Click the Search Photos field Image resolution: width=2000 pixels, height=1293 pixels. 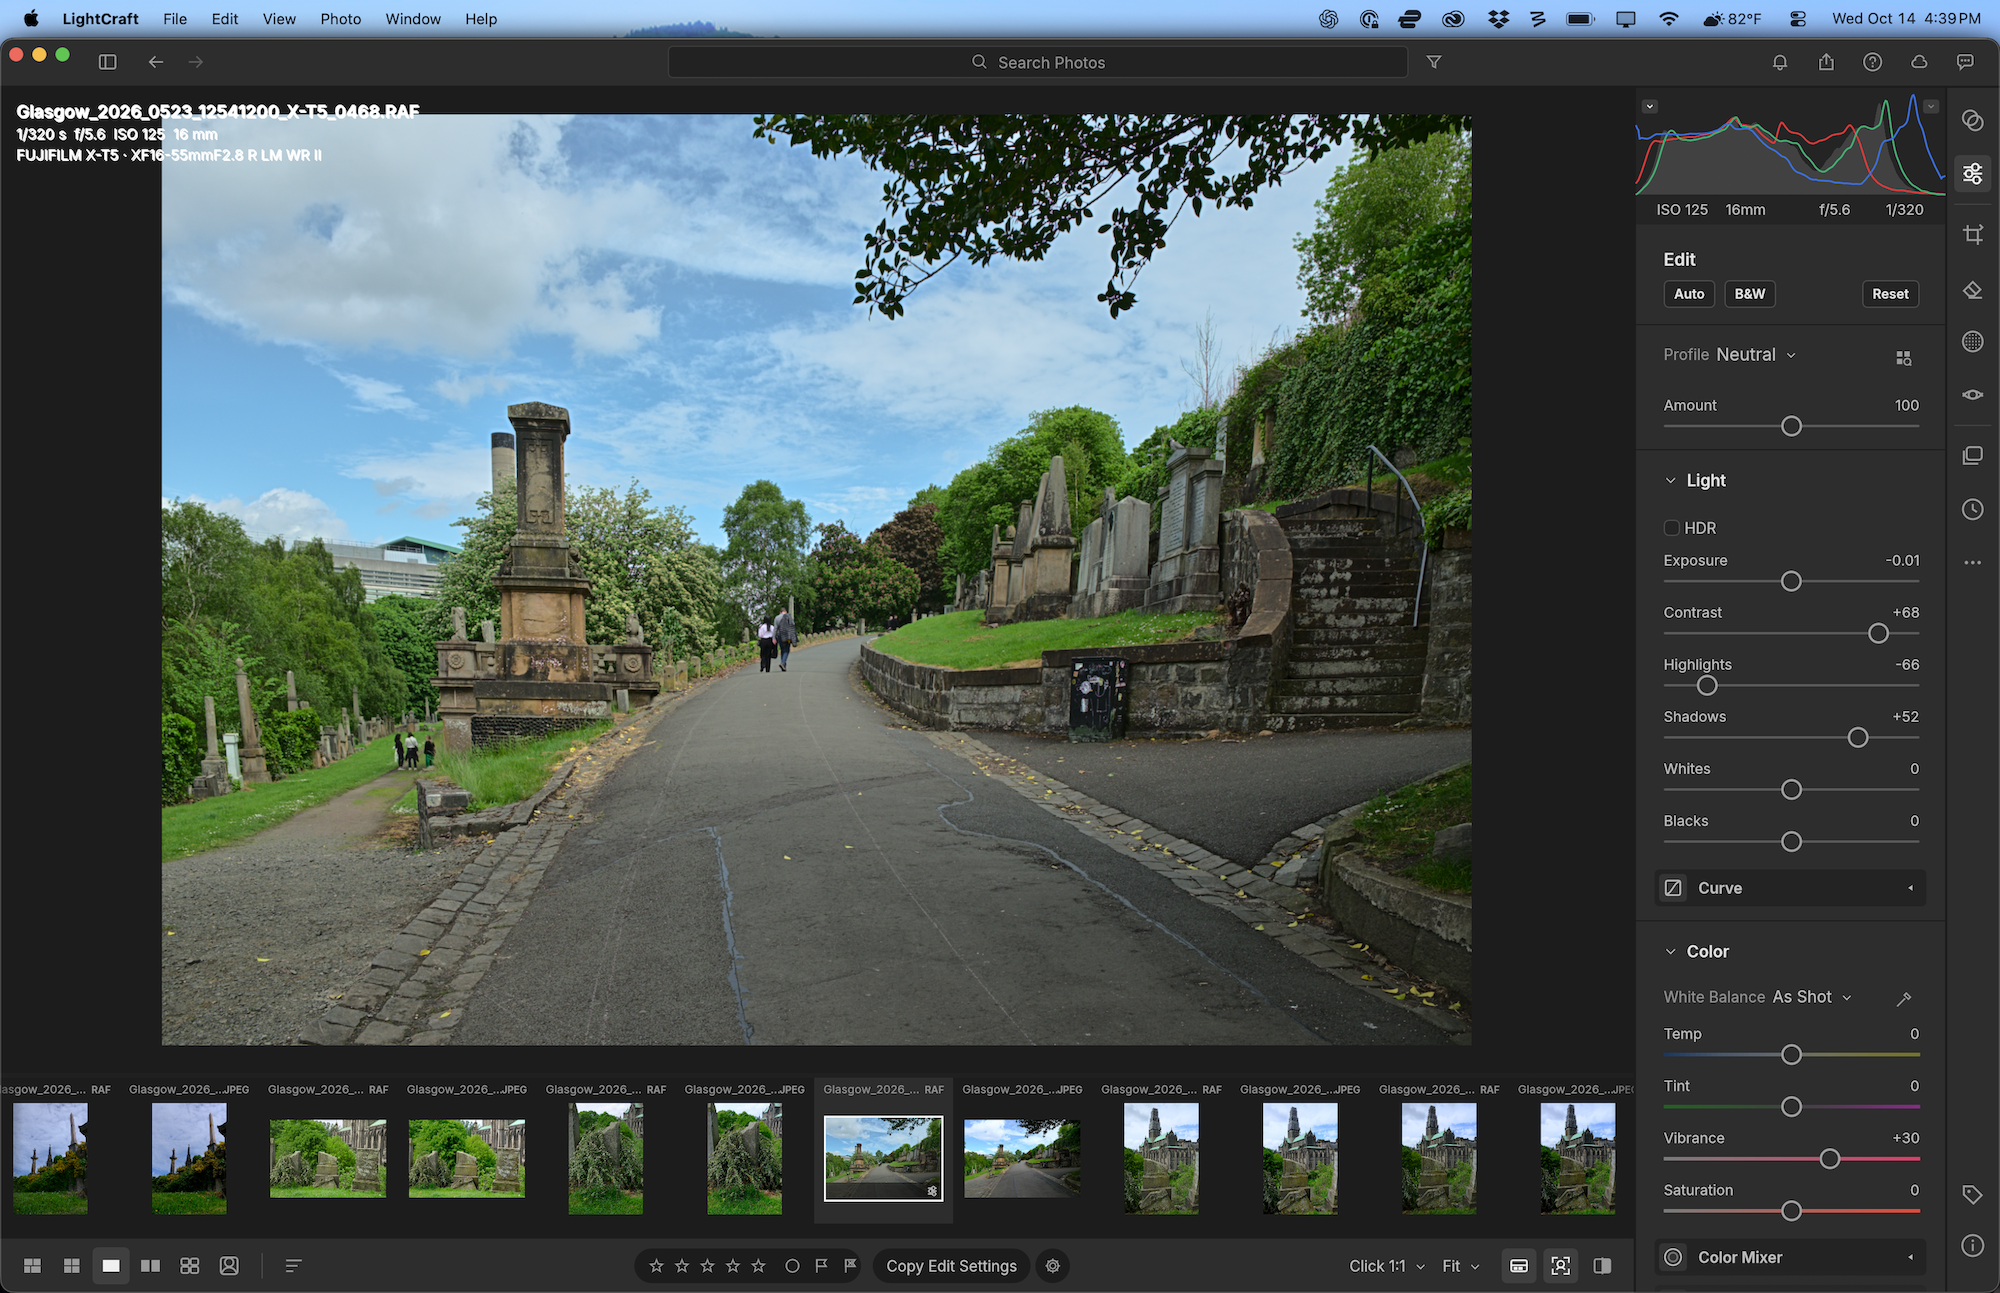pyautogui.click(x=1038, y=62)
